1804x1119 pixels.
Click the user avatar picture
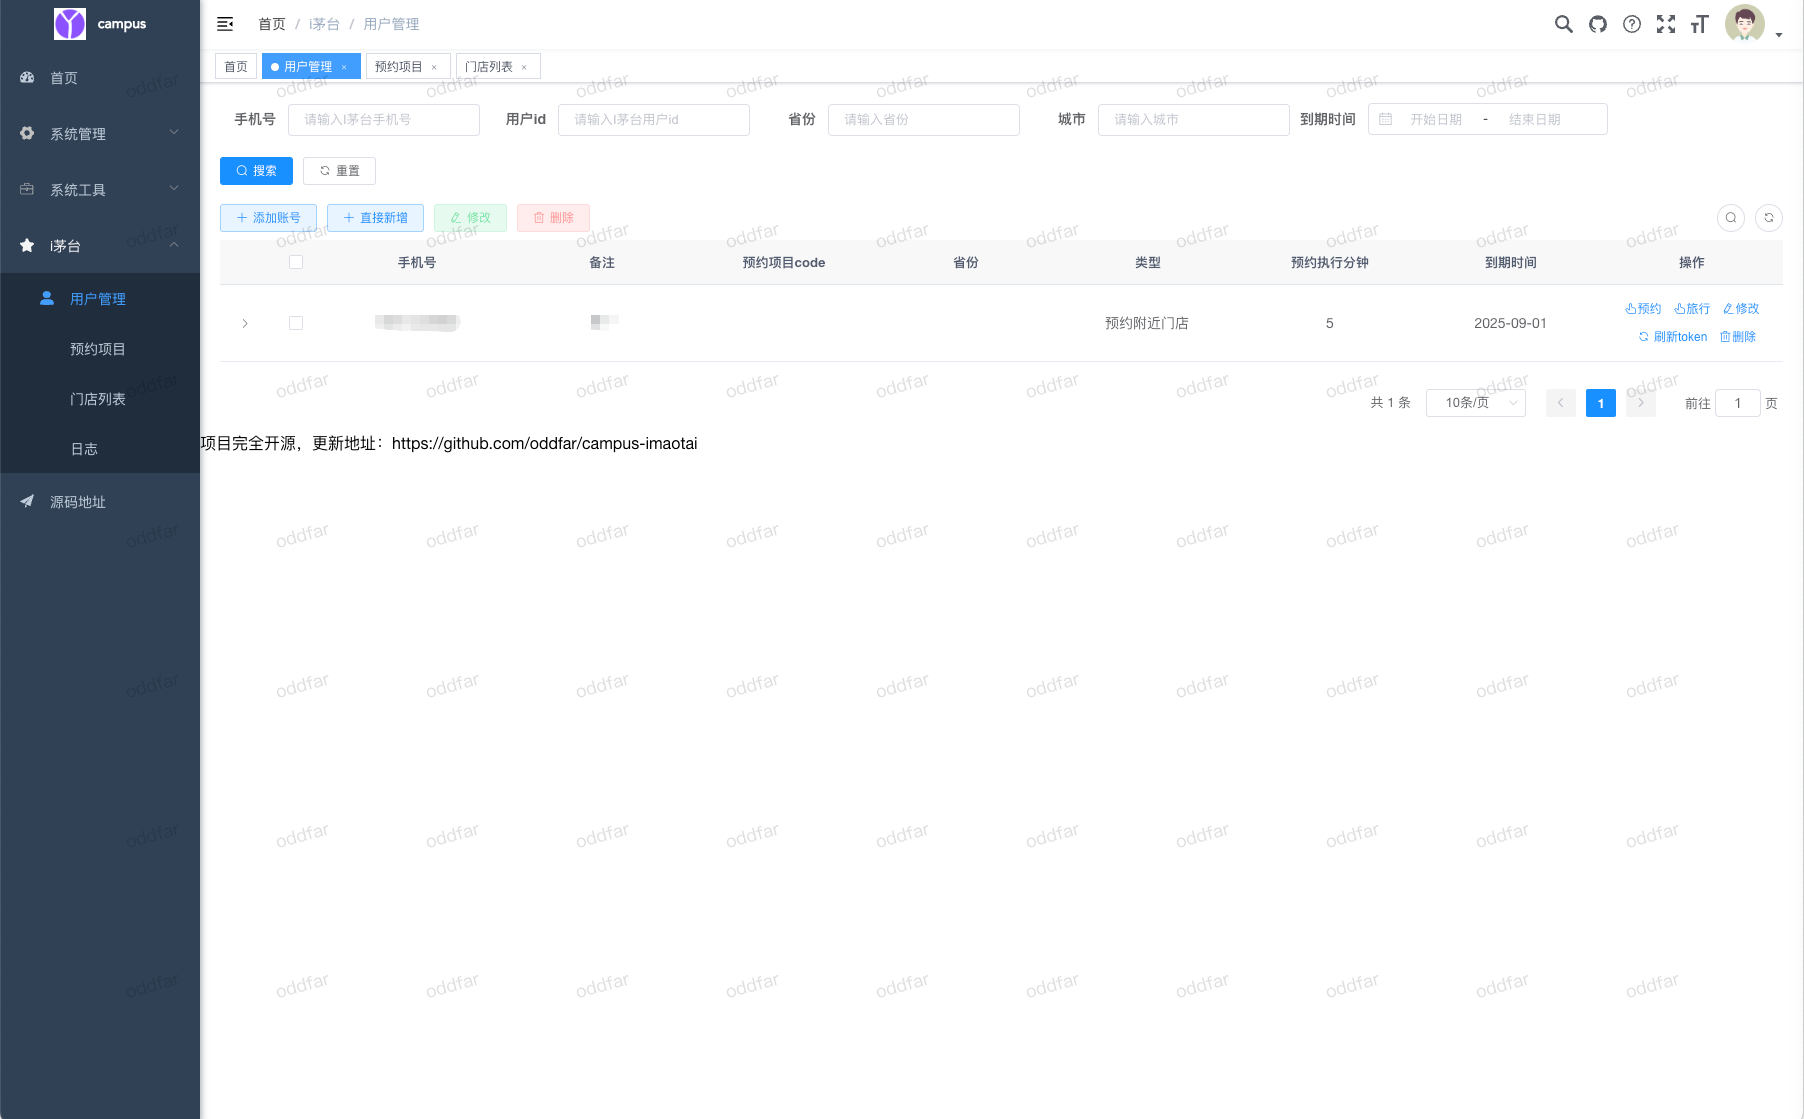click(1745, 24)
